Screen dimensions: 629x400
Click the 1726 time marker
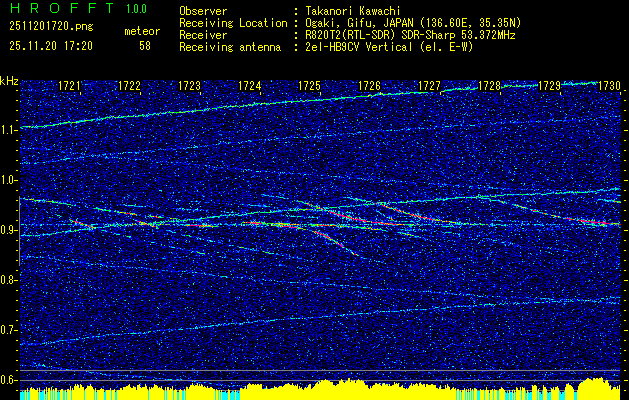369,86
